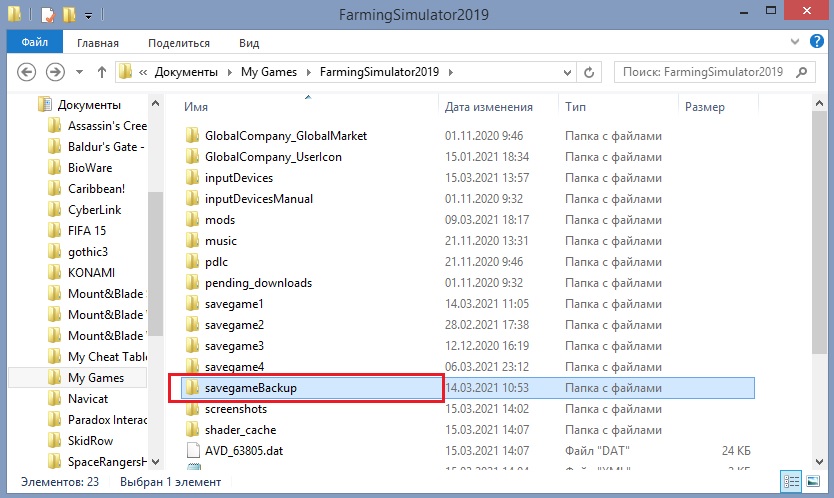834x498 pixels.
Task: Select the AVD_63805.dat file icon
Action: pos(193,451)
